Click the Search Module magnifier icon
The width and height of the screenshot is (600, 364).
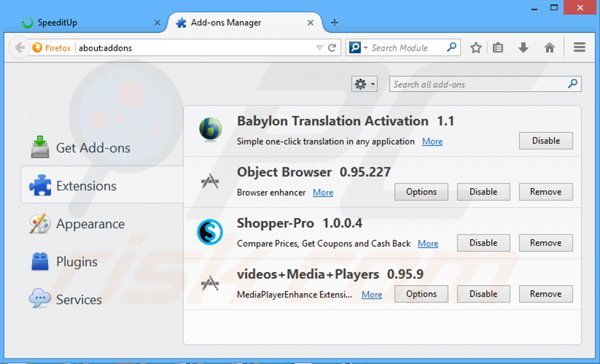coord(452,47)
